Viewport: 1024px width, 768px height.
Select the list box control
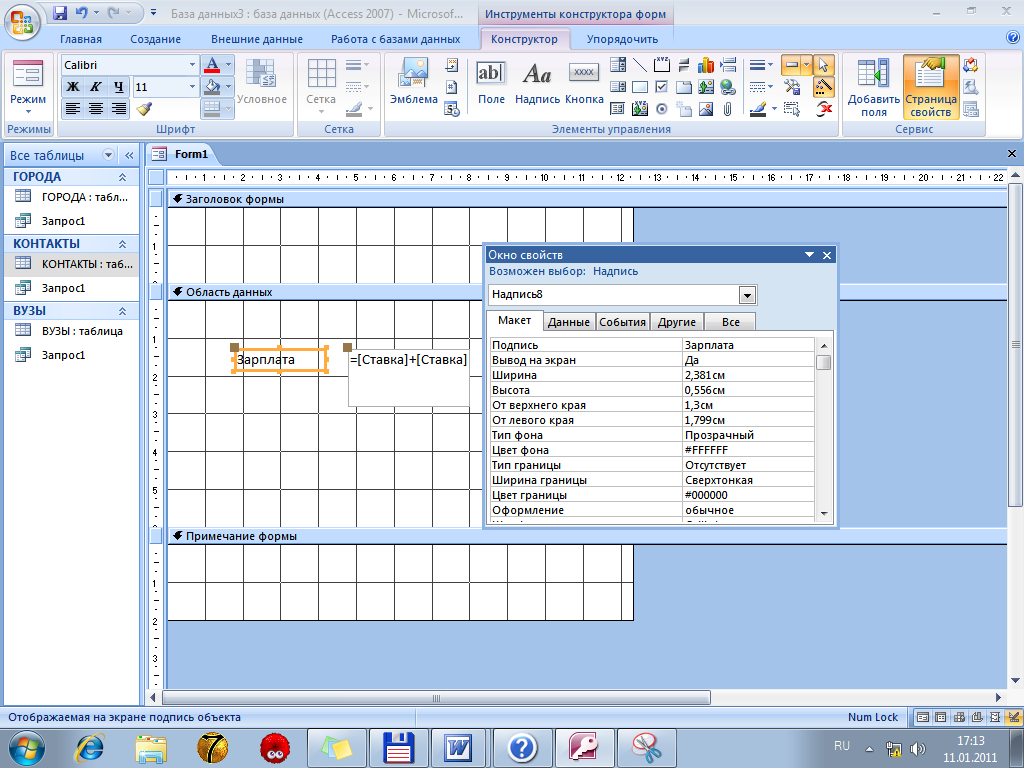pyautogui.click(x=618, y=87)
